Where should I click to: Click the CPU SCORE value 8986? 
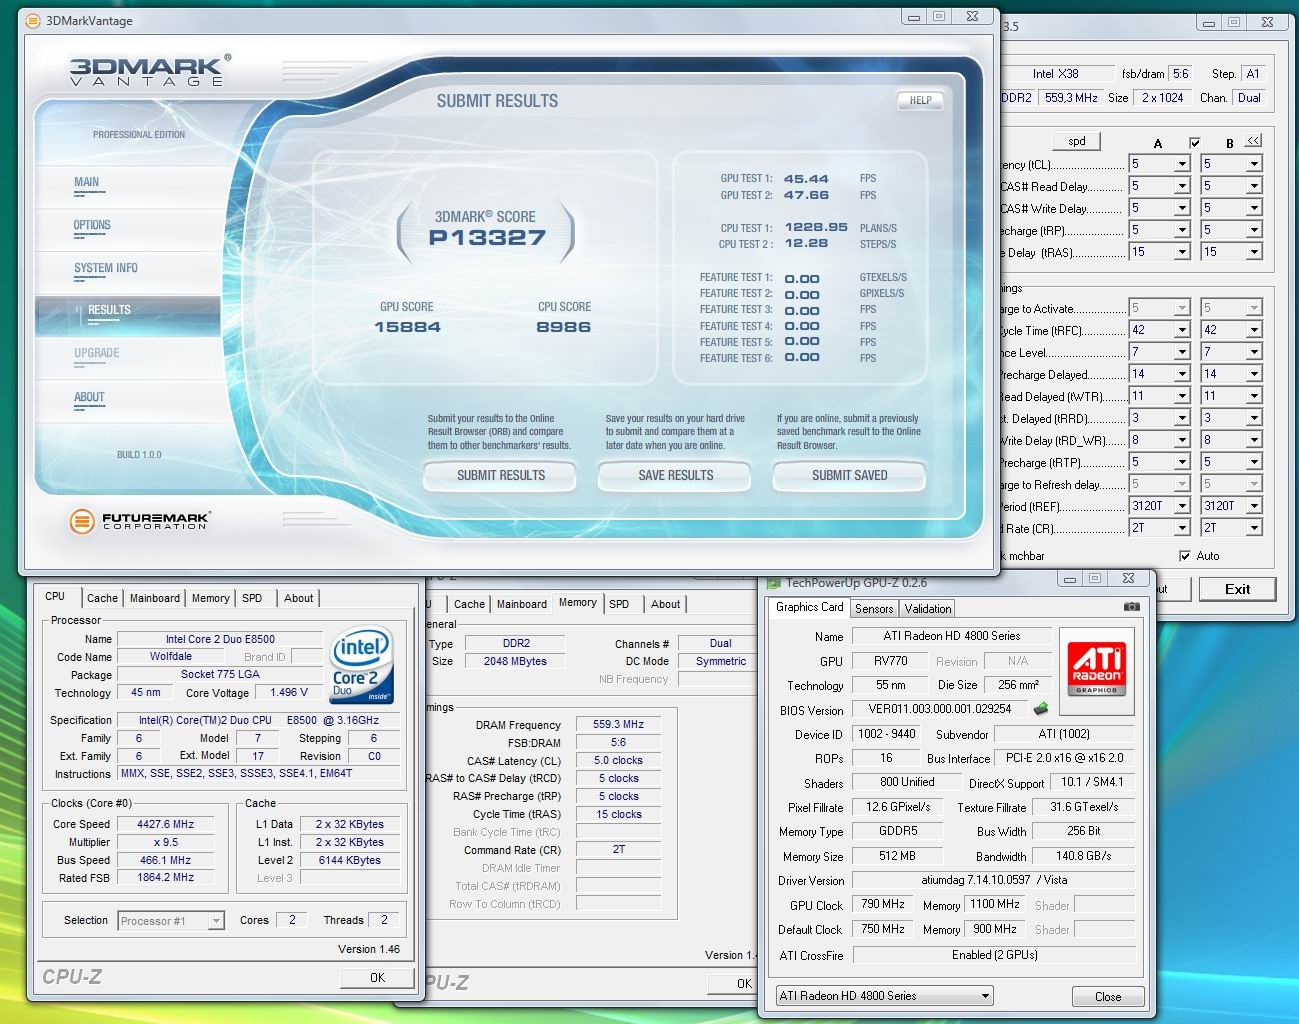(x=564, y=327)
